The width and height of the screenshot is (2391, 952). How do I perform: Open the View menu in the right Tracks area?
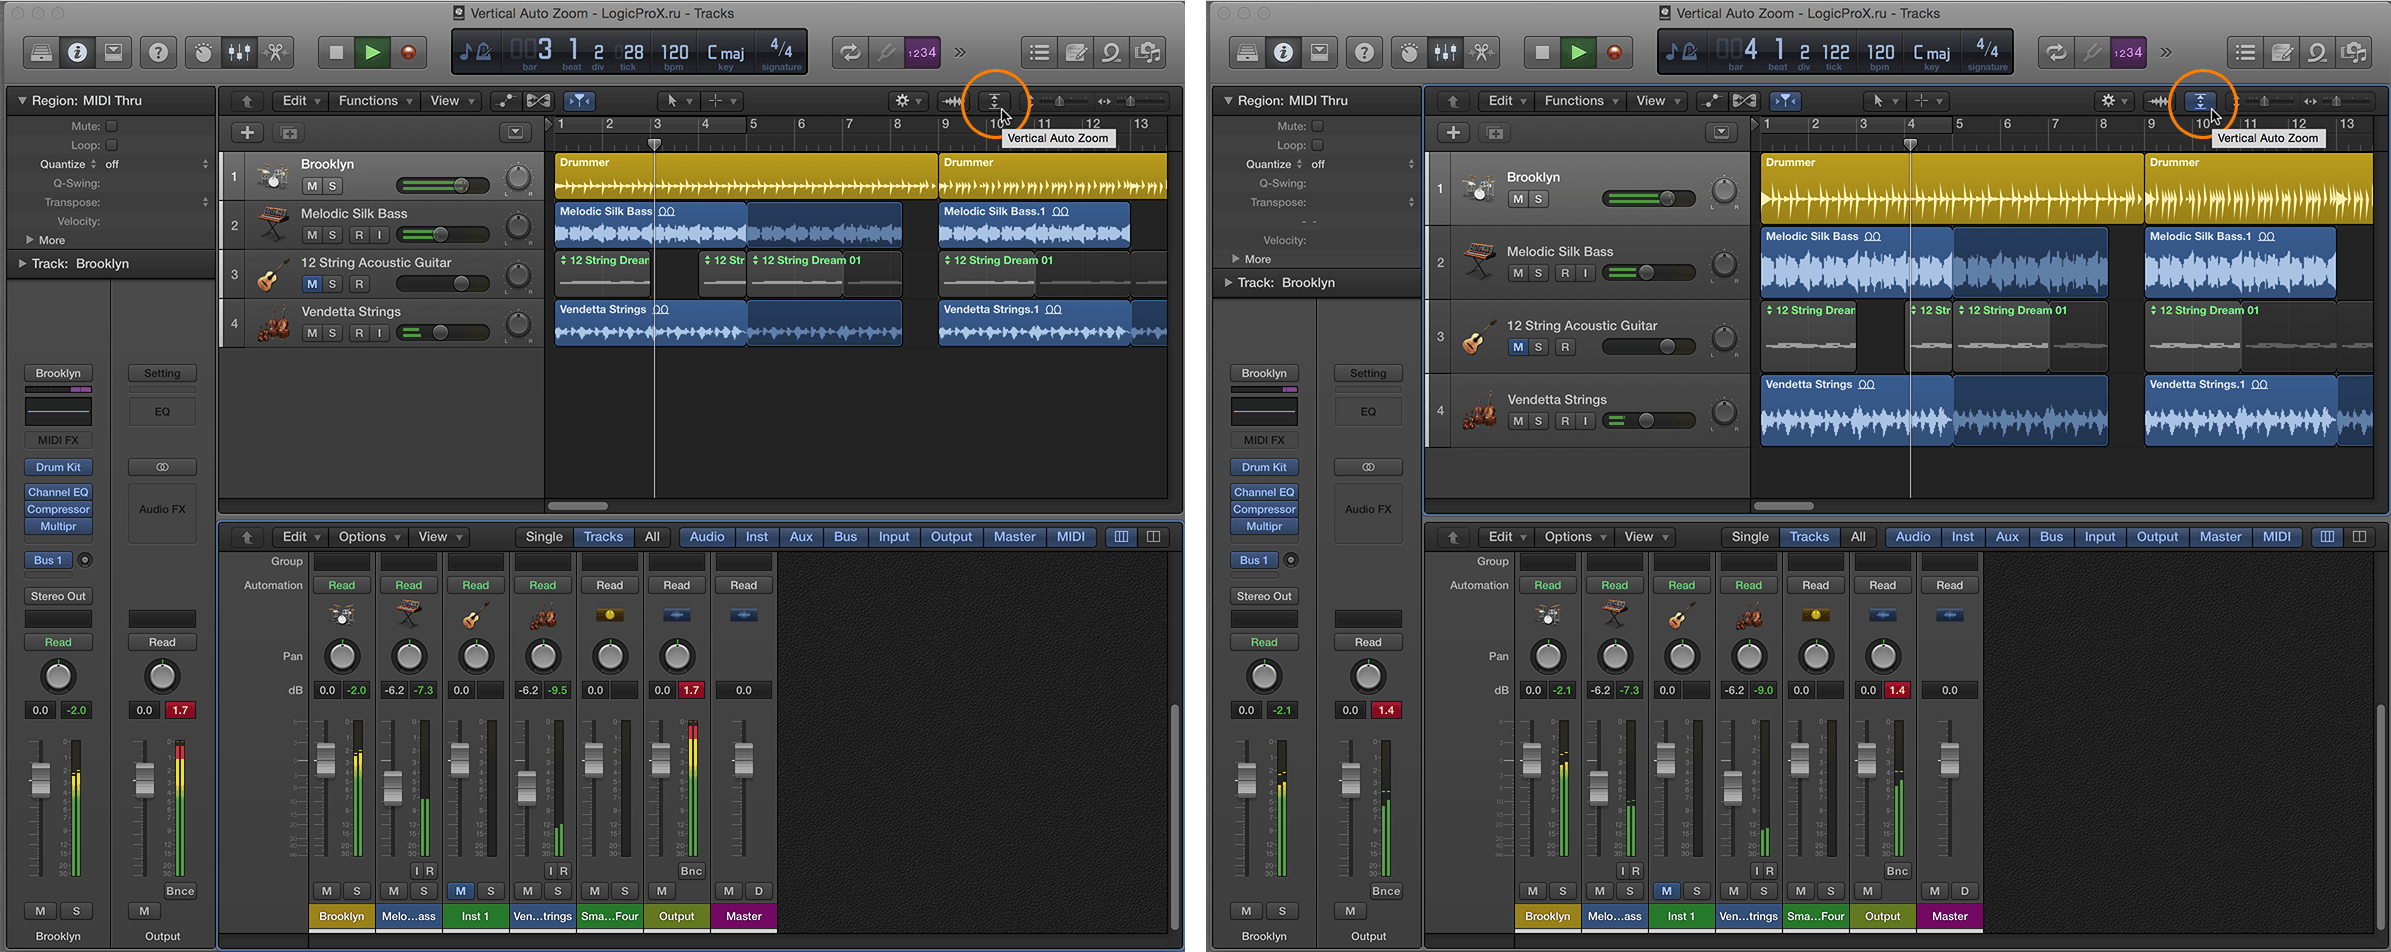pos(1657,101)
